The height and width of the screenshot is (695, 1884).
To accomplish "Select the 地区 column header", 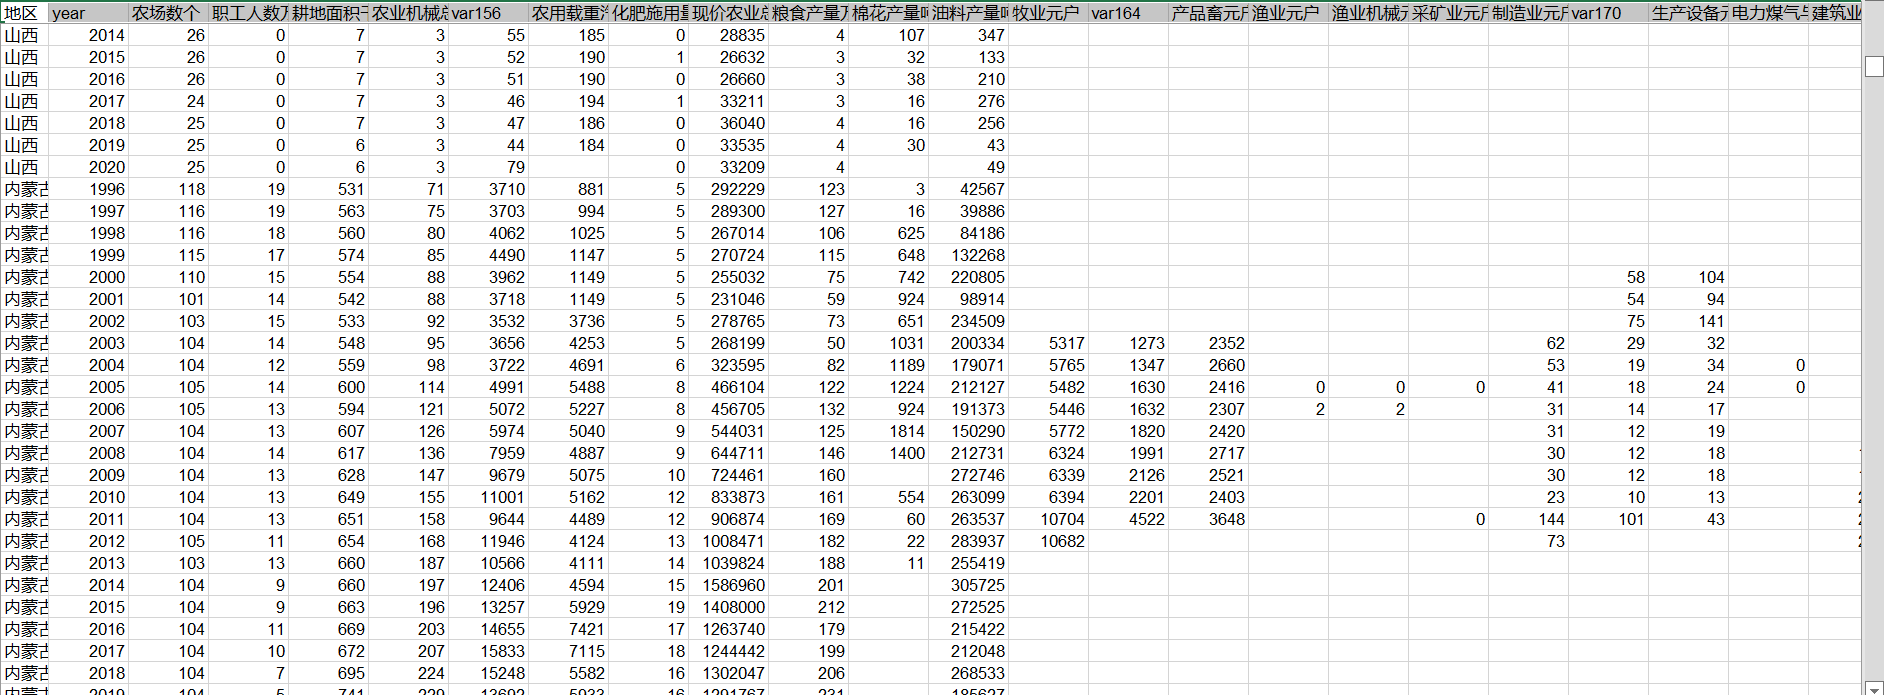I will tap(24, 13).
